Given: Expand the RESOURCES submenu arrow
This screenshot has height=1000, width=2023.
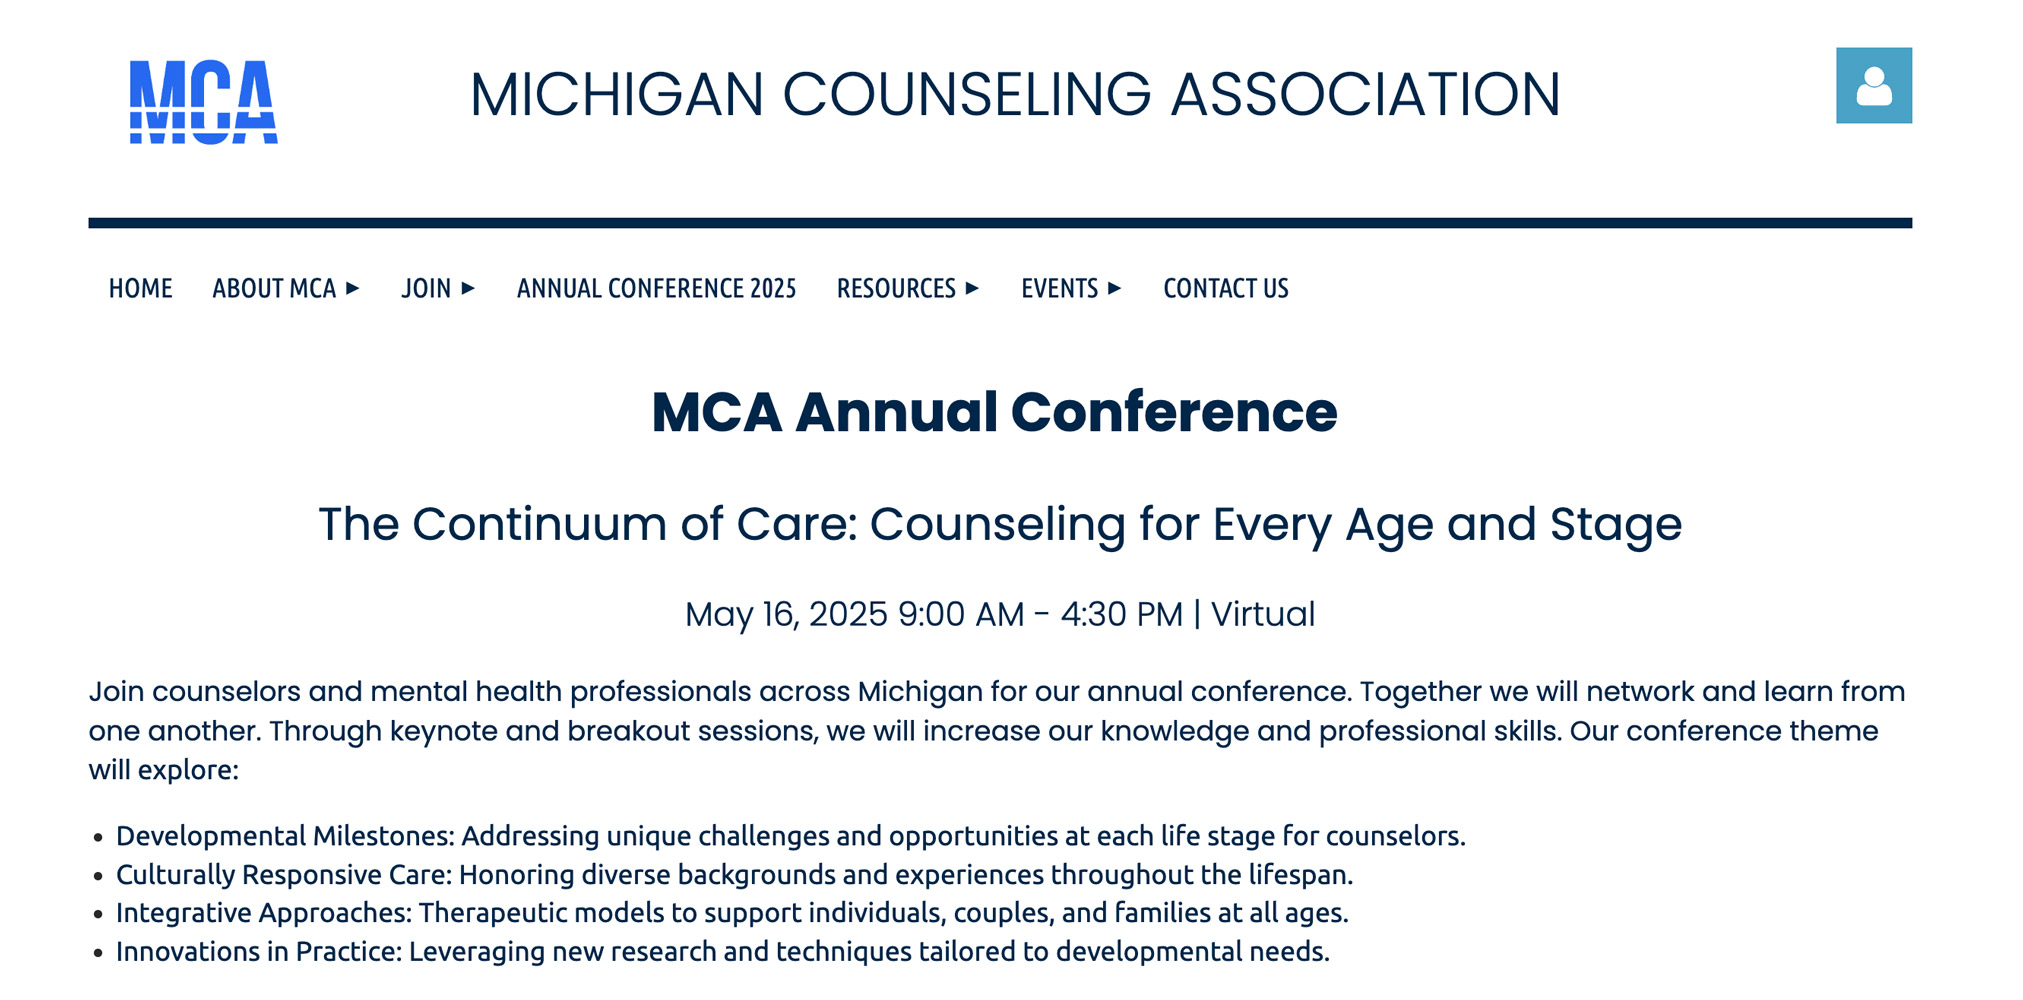Looking at the screenshot, I should click(x=971, y=289).
